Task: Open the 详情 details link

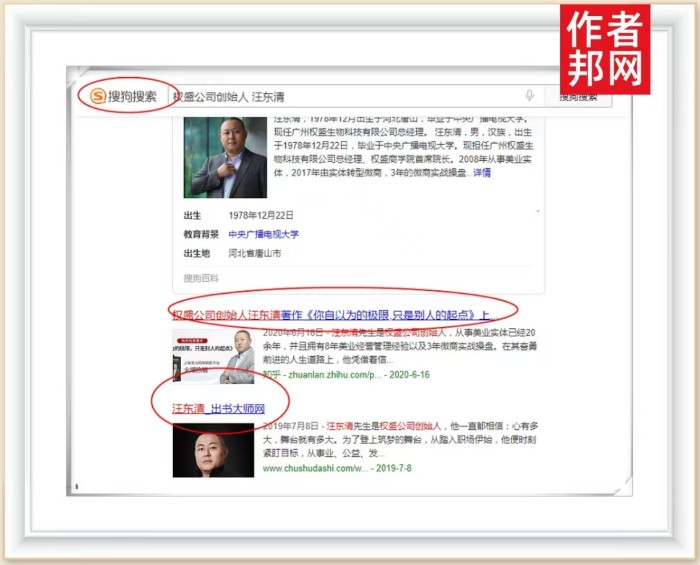Action: [482, 172]
